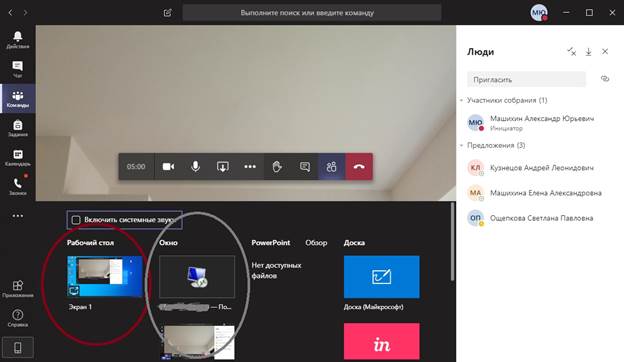Viewport: 624px width, 362px height.
Task: Toggle the participants panel button
Action: pyautogui.click(x=332, y=166)
